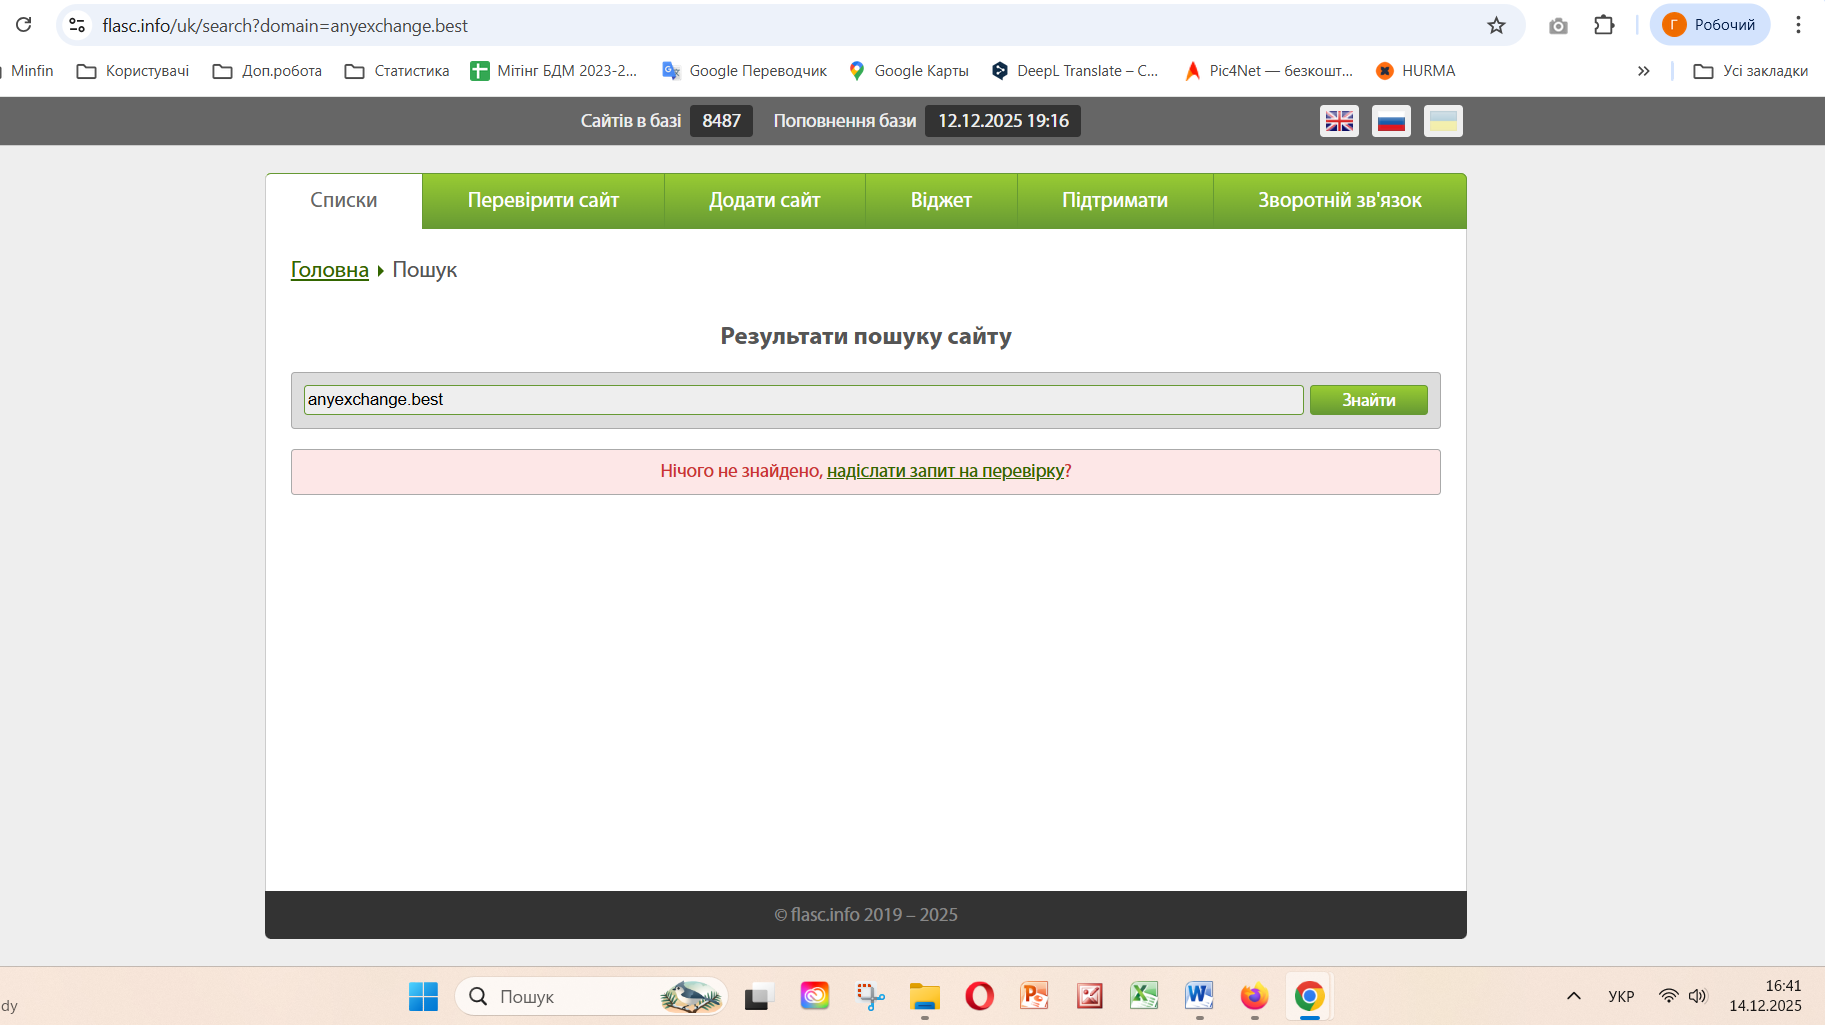Open Task View on the taskbar
The width and height of the screenshot is (1825, 1025).
760,996
